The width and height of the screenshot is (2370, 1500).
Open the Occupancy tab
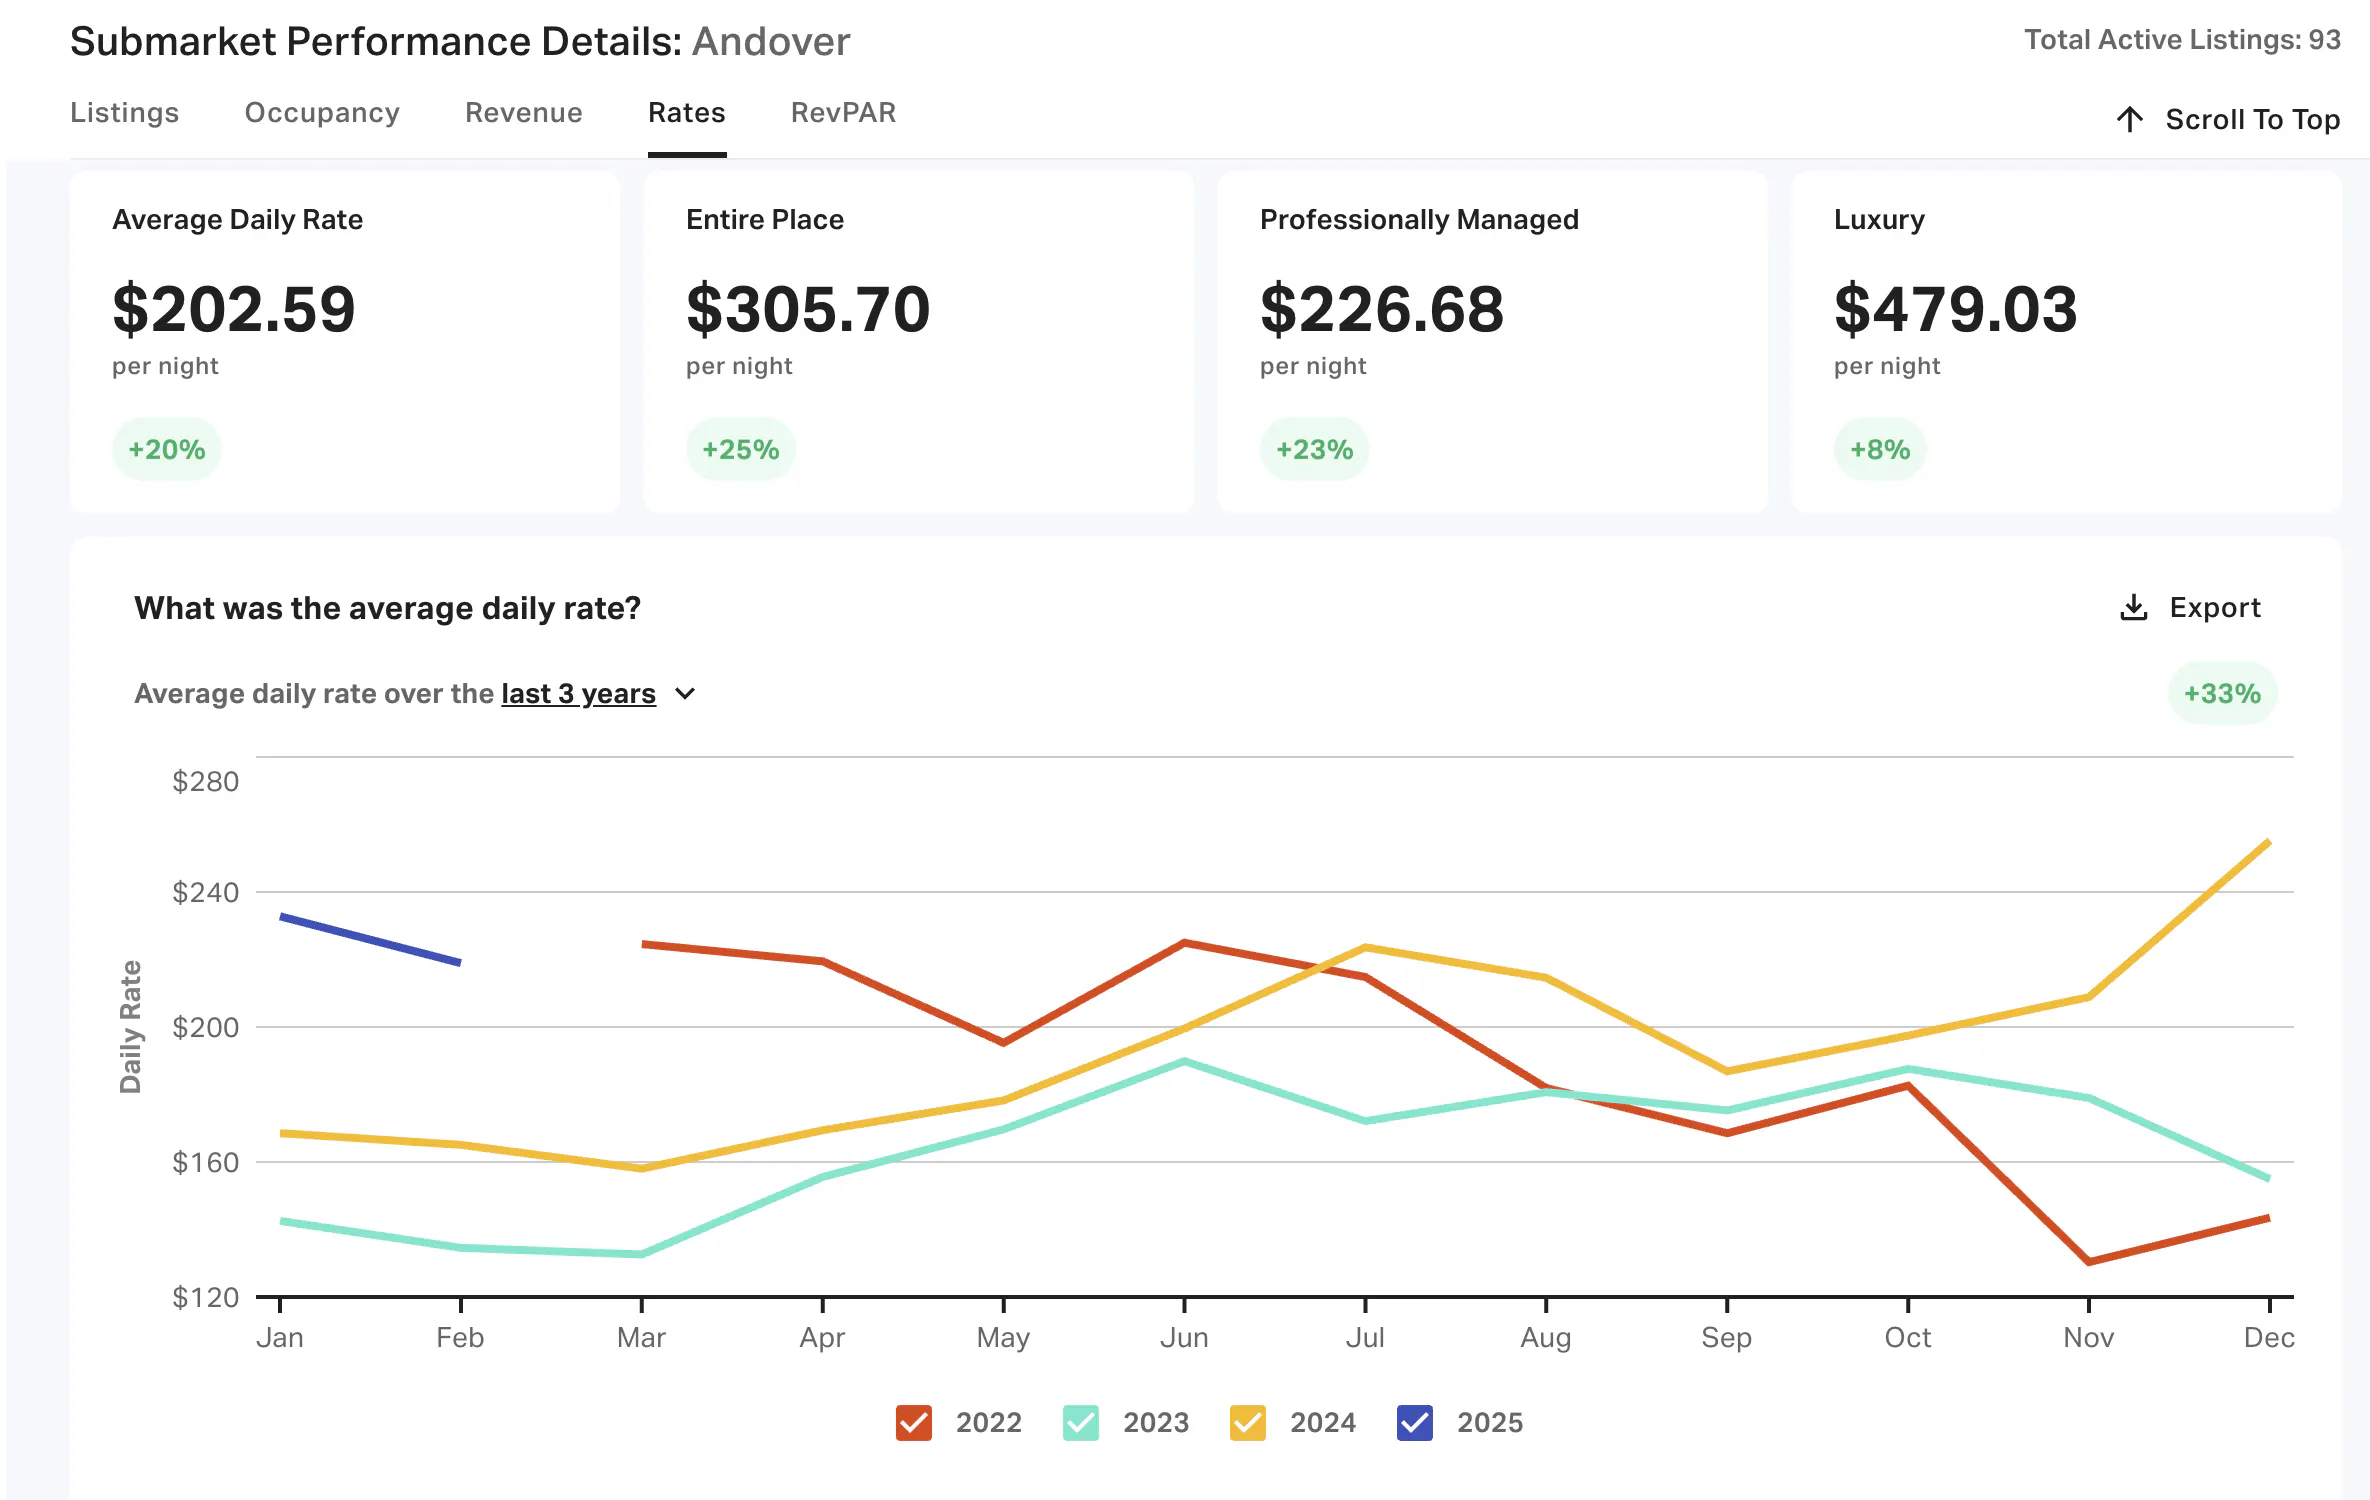(x=322, y=113)
